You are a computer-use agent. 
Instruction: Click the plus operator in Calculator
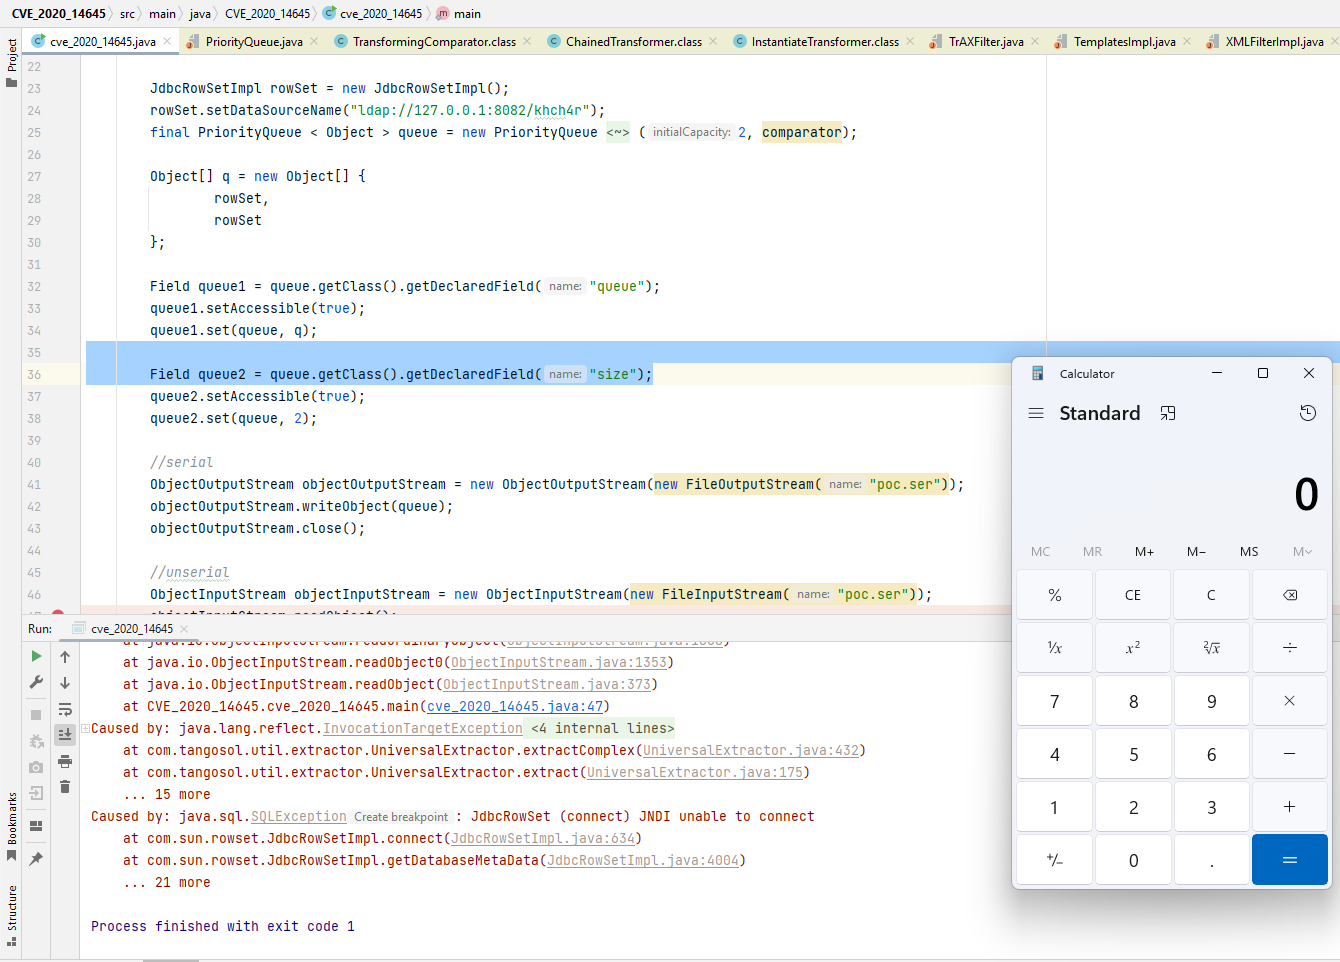click(1290, 807)
